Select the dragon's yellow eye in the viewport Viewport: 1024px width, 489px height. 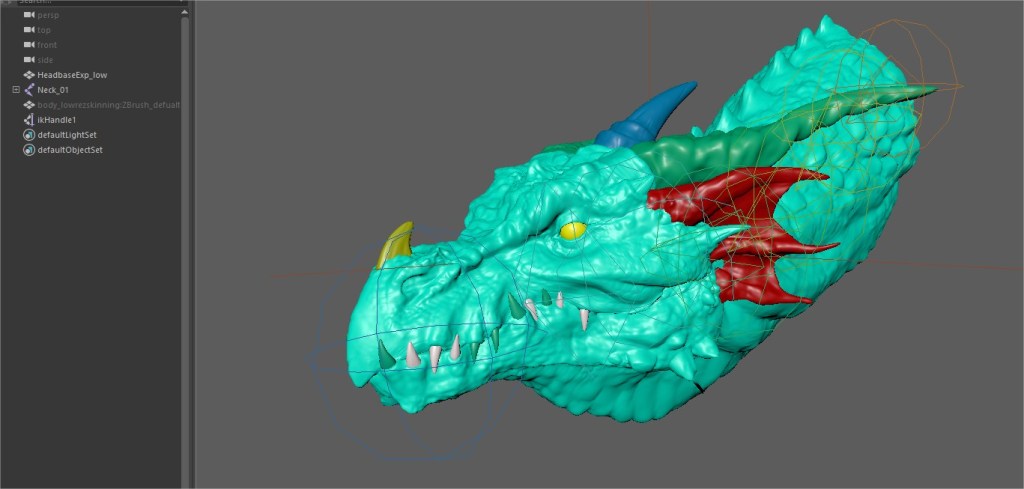(572, 231)
